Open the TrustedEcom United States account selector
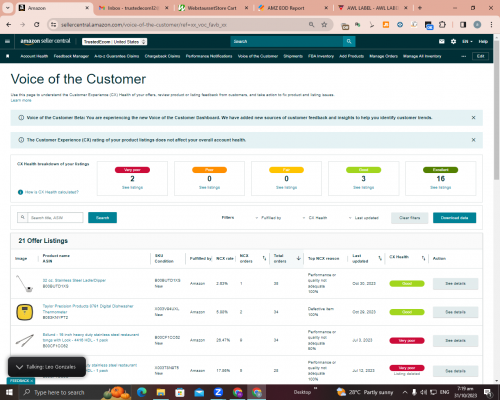Viewport: 500px width, 400px height. [x=115, y=42]
